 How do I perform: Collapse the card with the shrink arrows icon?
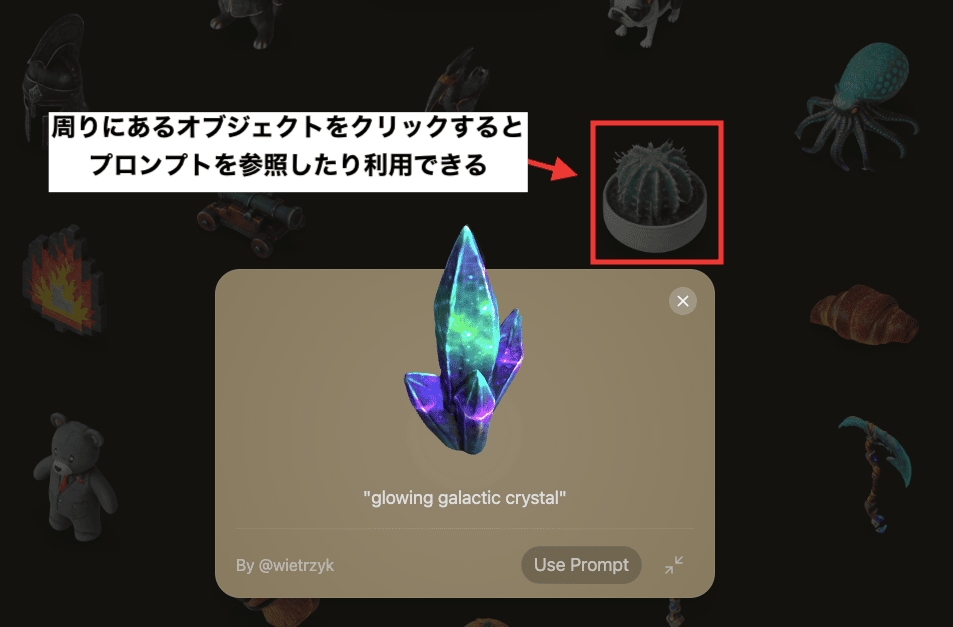click(x=673, y=565)
